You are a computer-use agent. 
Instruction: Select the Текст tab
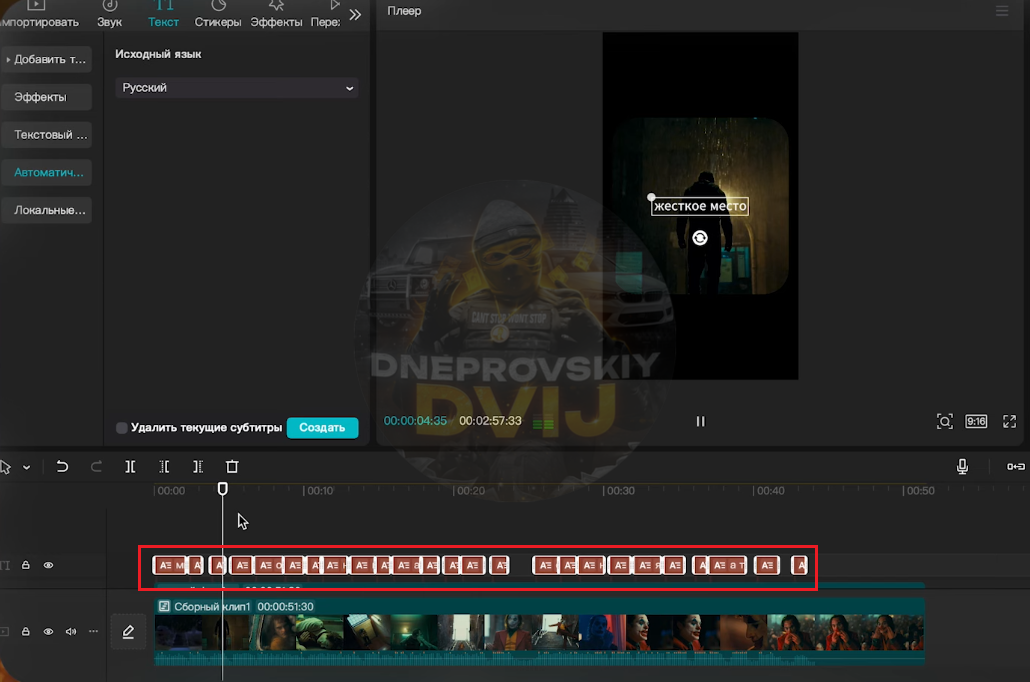tap(163, 14)
